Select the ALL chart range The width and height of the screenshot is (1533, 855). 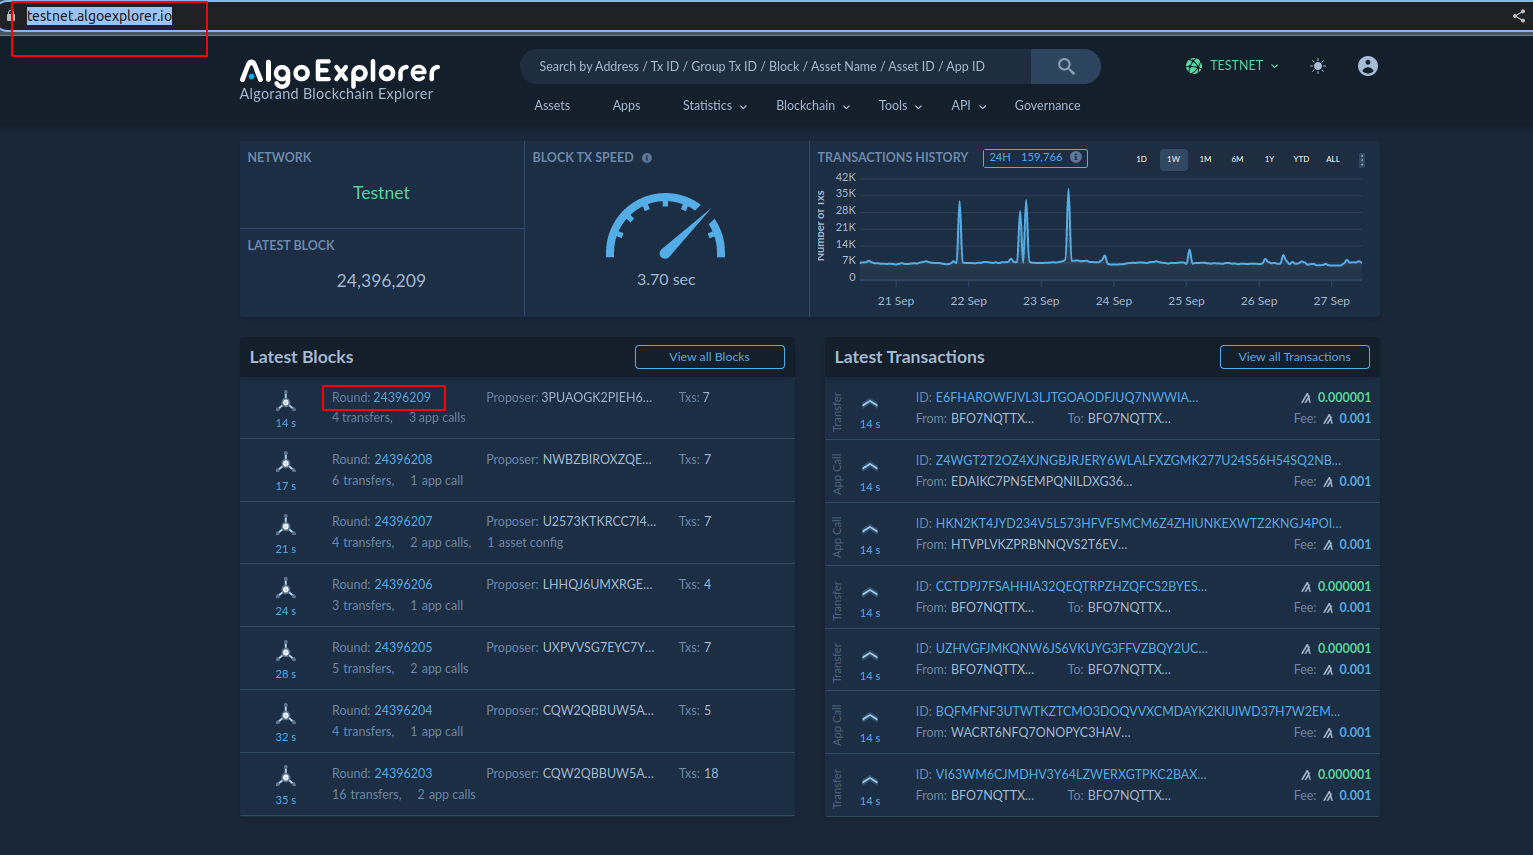pos(1333,160)
